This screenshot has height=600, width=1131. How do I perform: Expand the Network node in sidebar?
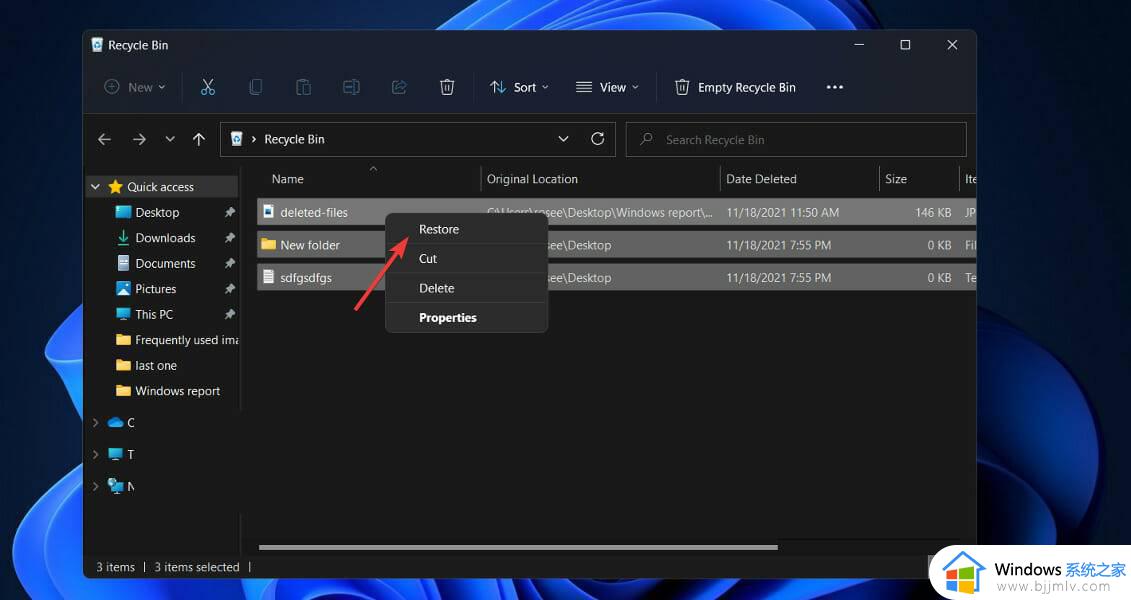tap(95, 486)
